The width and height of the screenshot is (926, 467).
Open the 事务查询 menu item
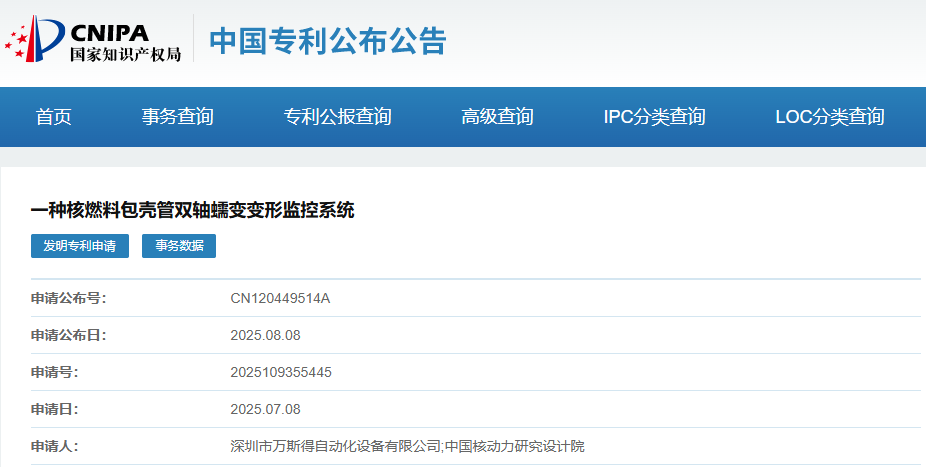point(177,117)
